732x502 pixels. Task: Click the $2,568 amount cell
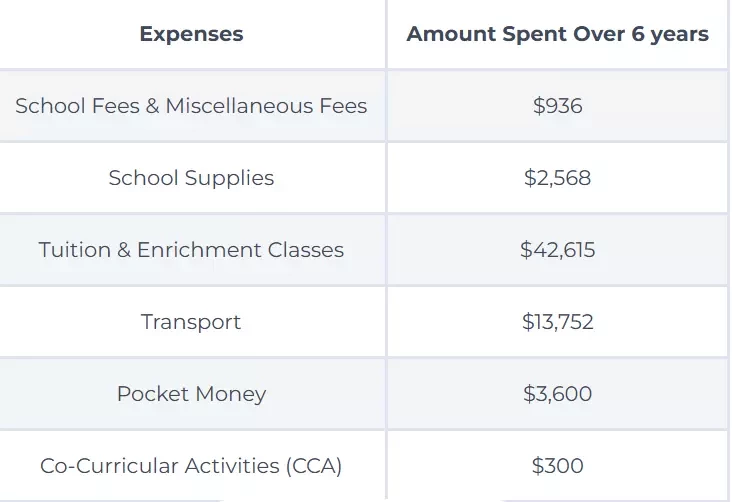point(557,178)
